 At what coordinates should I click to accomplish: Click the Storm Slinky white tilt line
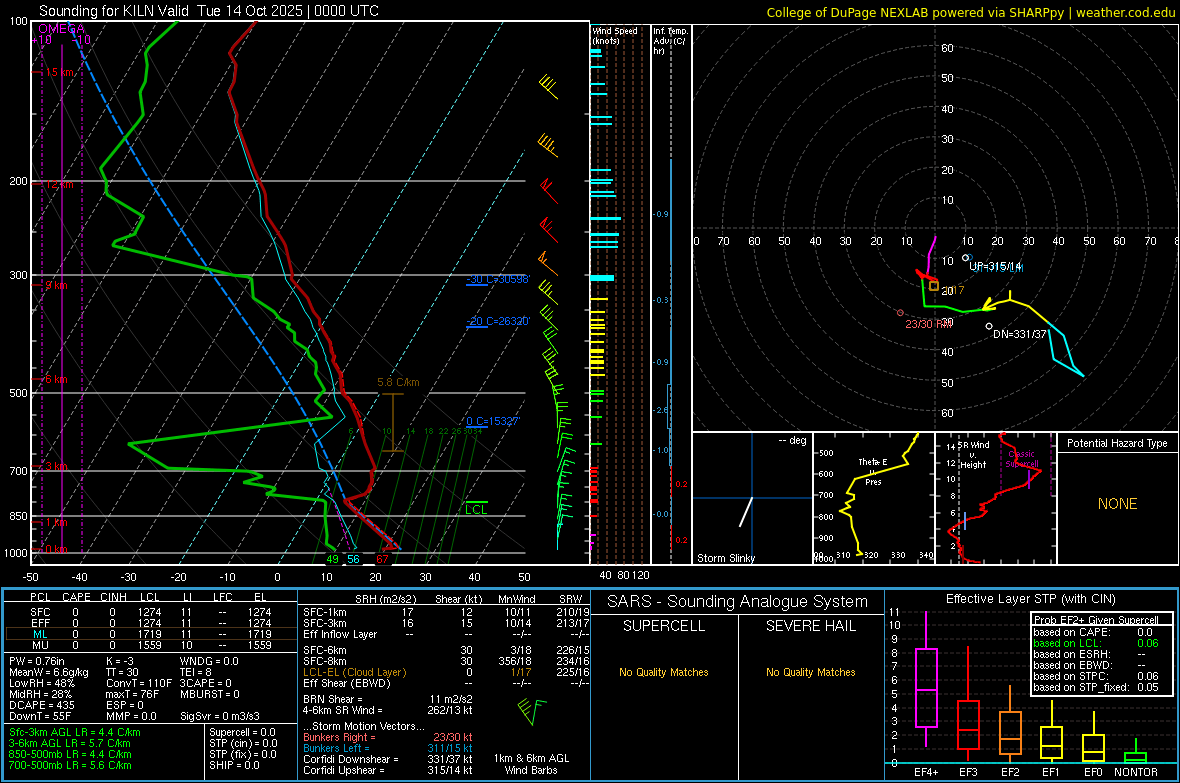[x=746, y=511]
